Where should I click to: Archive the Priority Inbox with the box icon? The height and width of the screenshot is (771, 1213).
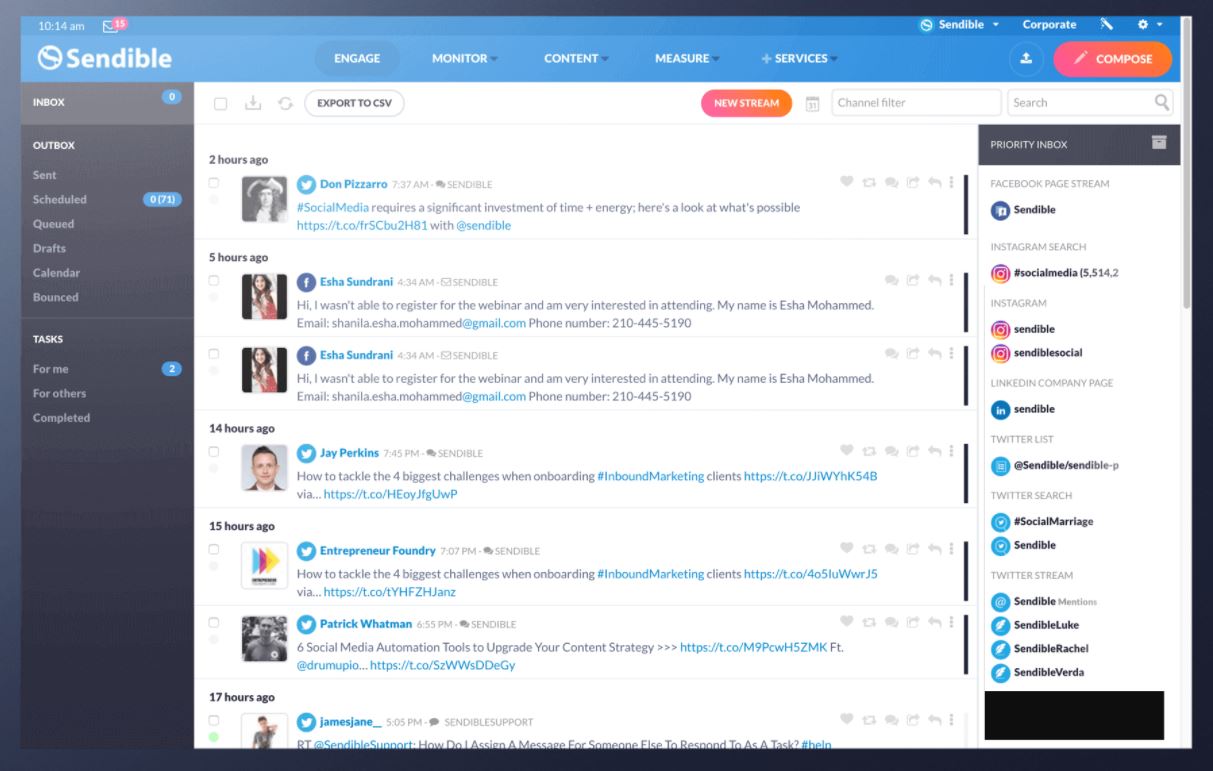[1159, 142]
